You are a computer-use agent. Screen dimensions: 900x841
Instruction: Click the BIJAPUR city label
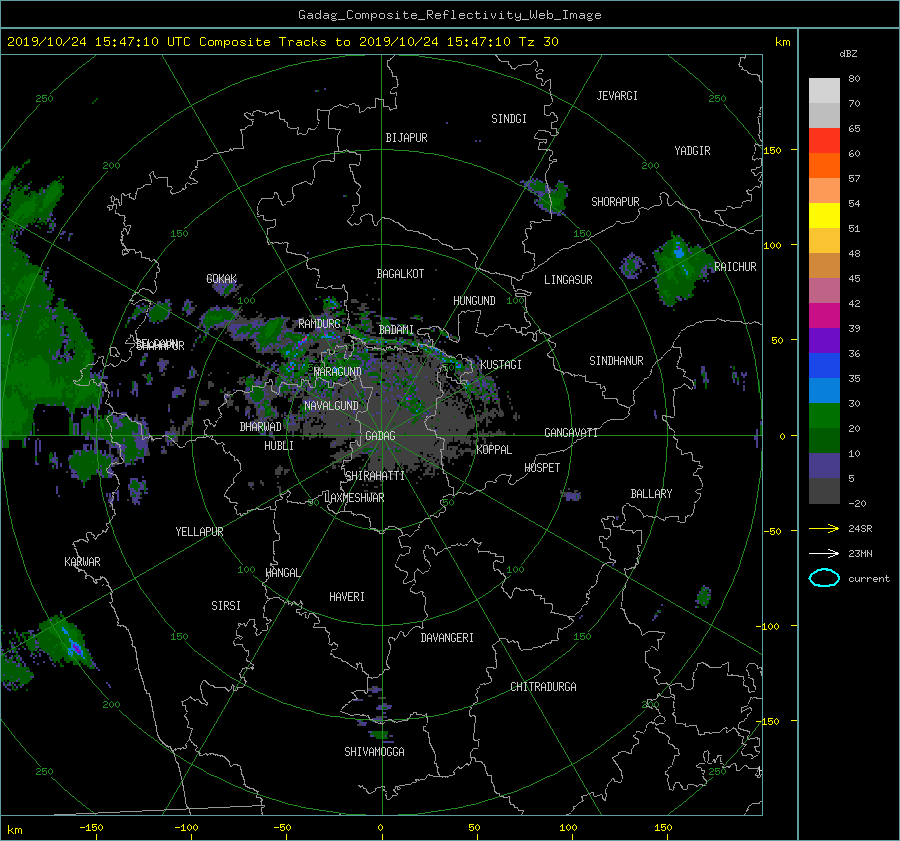(406, 138)
